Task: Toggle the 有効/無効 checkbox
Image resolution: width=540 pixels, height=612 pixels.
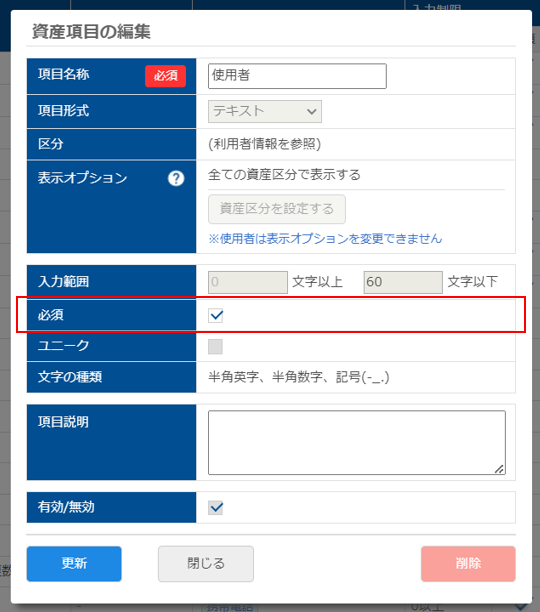Action: click(x=215, y=508)
